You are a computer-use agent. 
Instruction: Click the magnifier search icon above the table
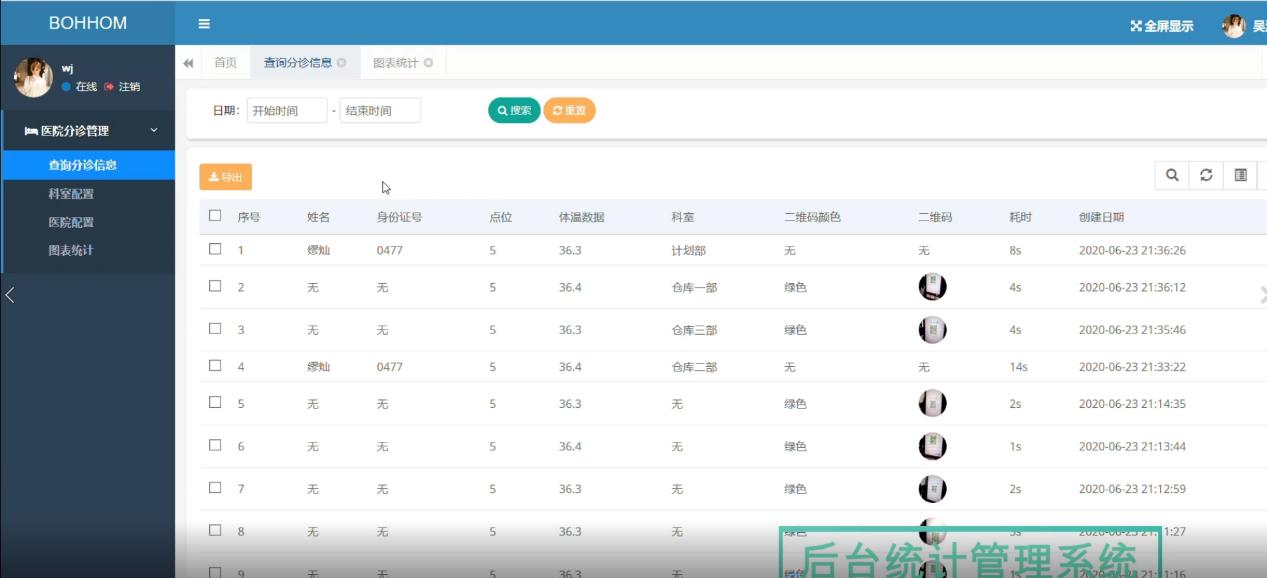[1171, 174]
